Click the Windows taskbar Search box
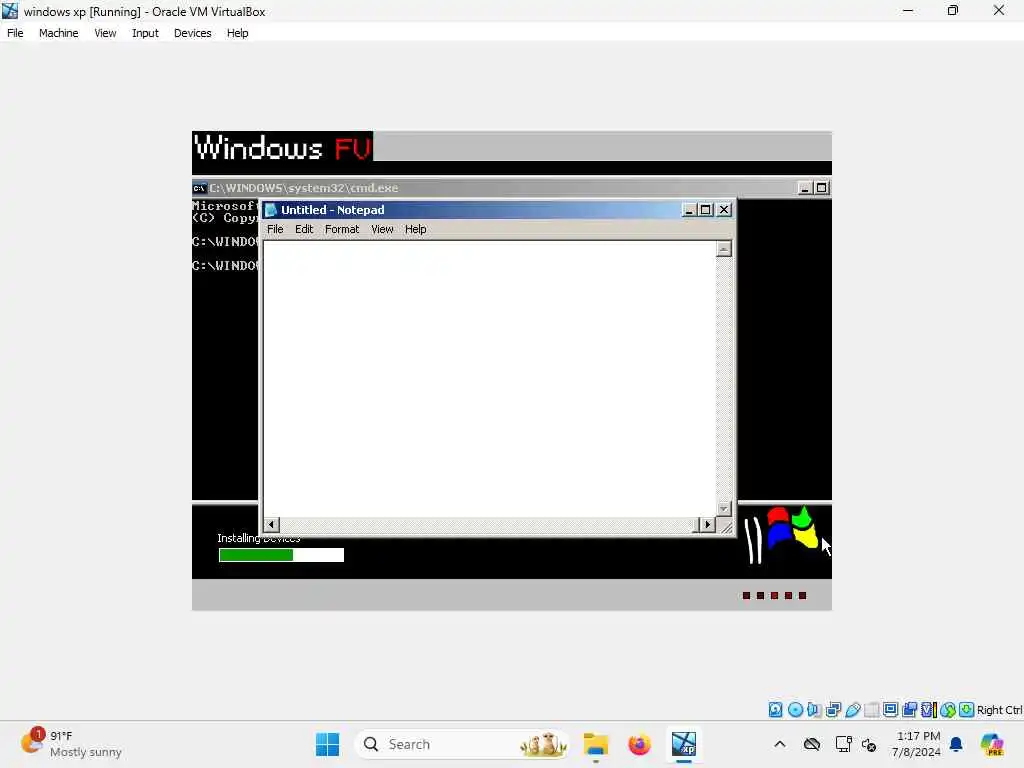The height and width of the screenshot is (768, 1024). point(461,744)
